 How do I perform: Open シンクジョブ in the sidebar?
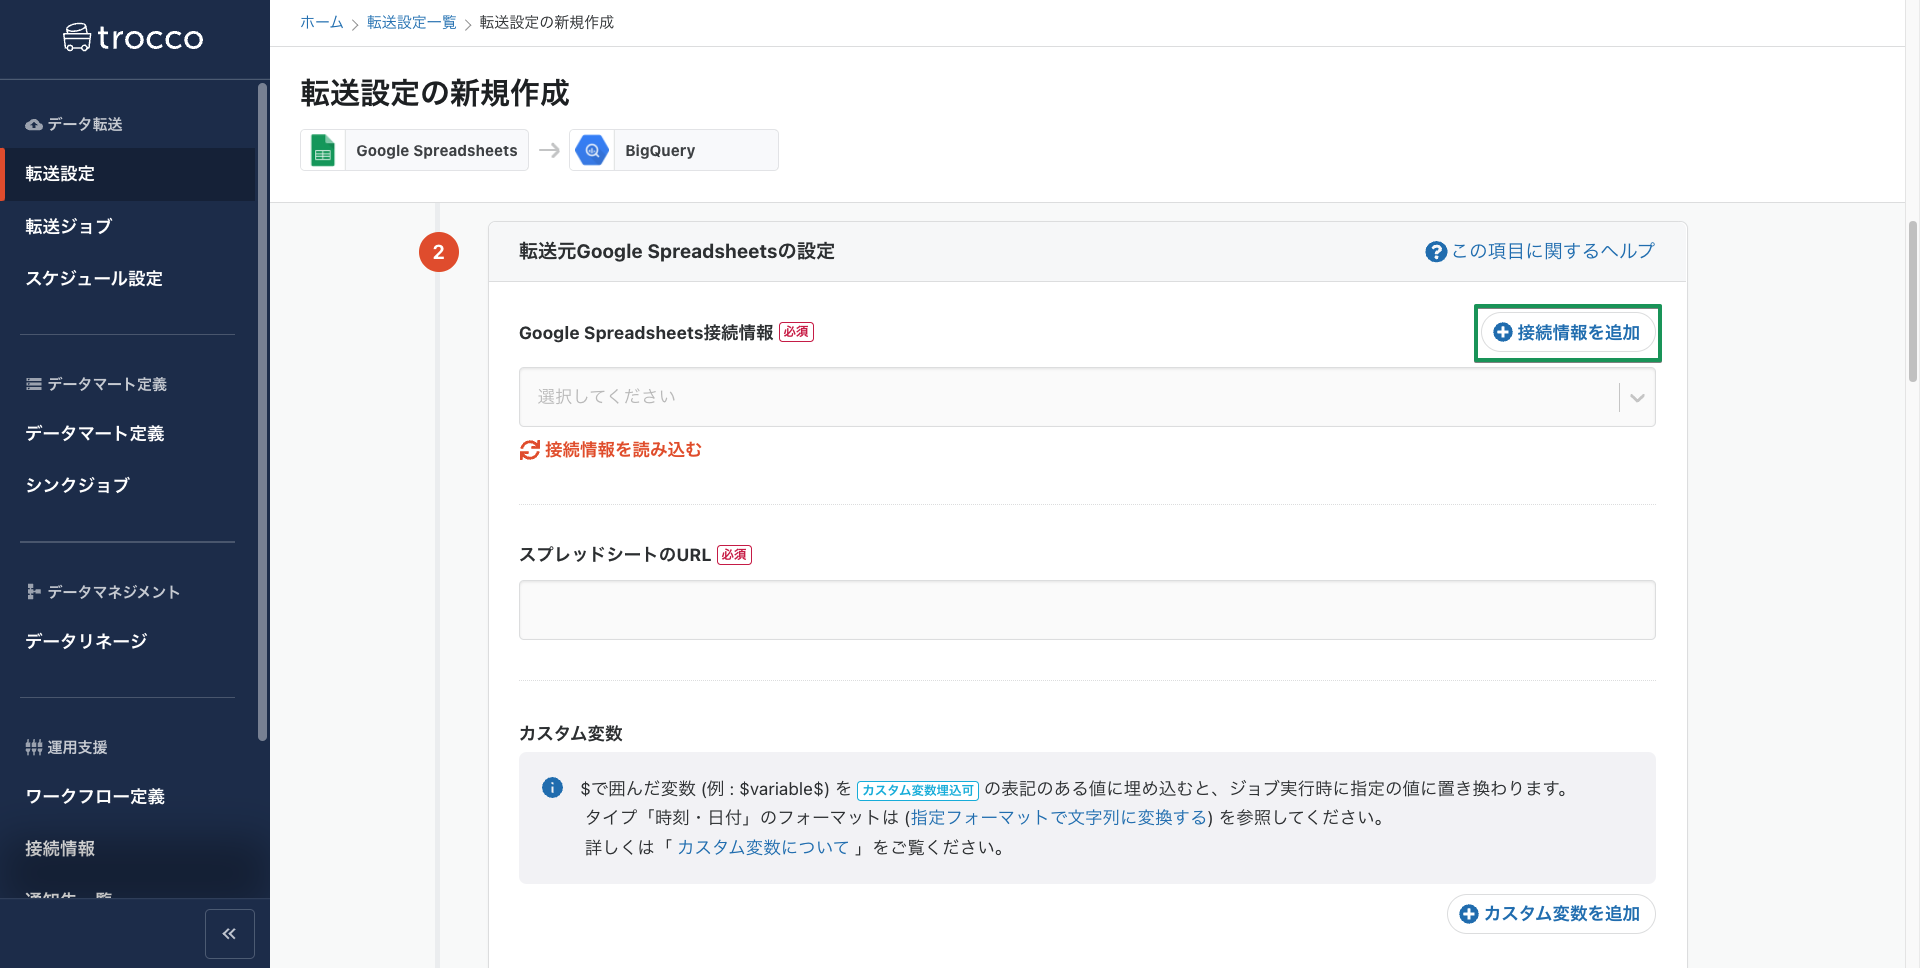128,486
